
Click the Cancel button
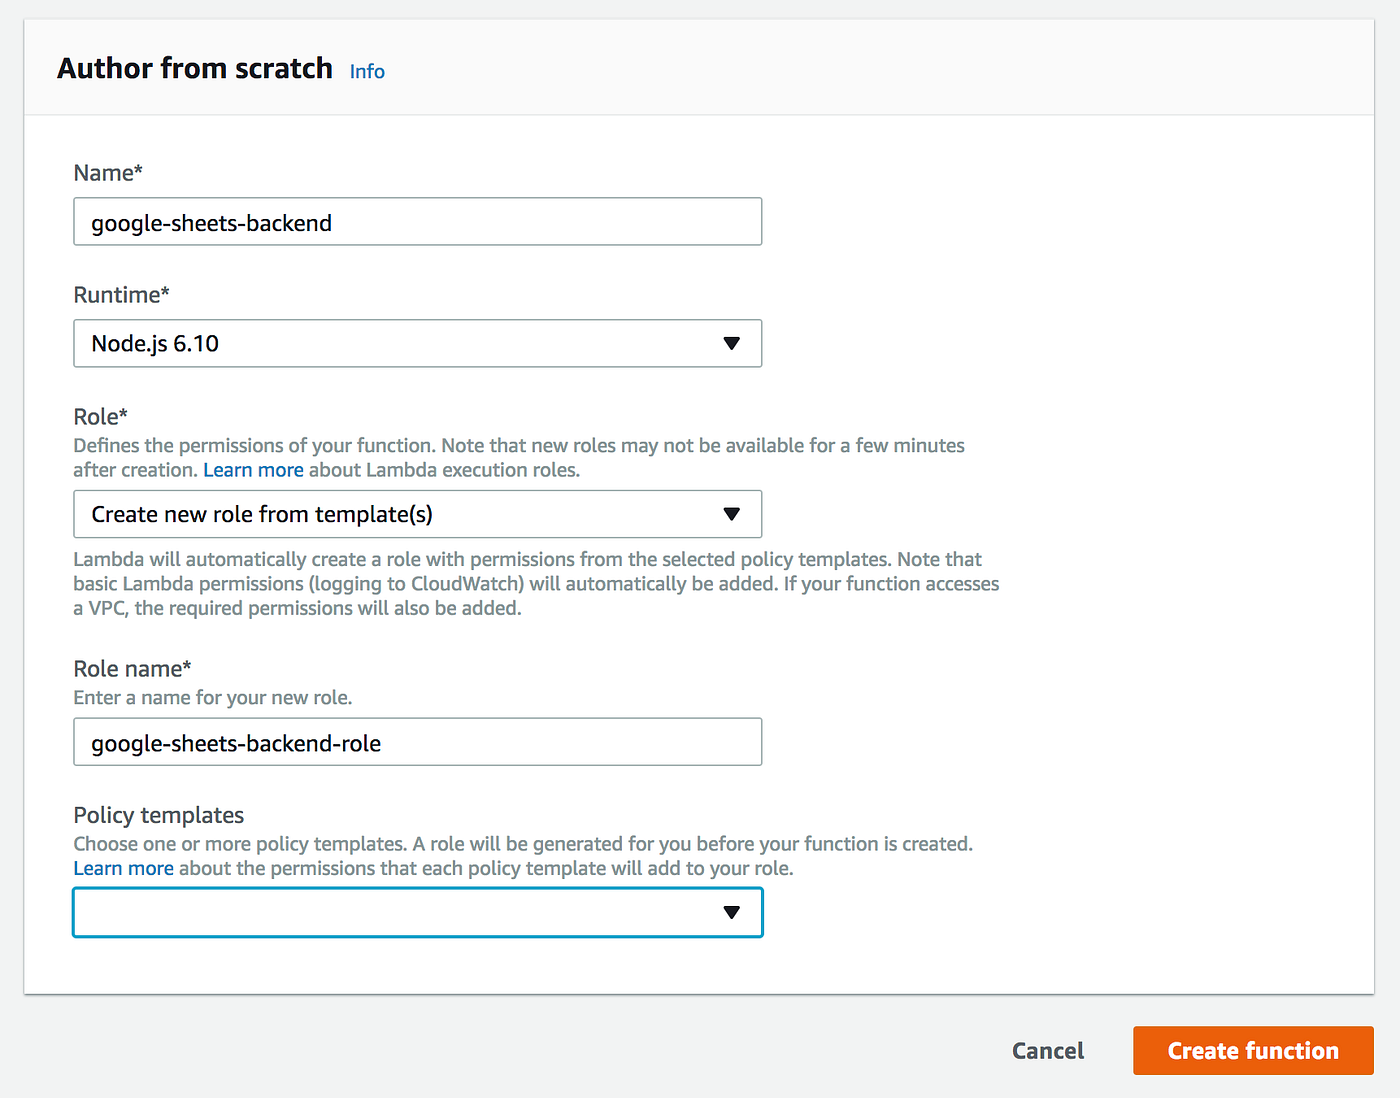pyautogui.click(x=1047, y=1050)
